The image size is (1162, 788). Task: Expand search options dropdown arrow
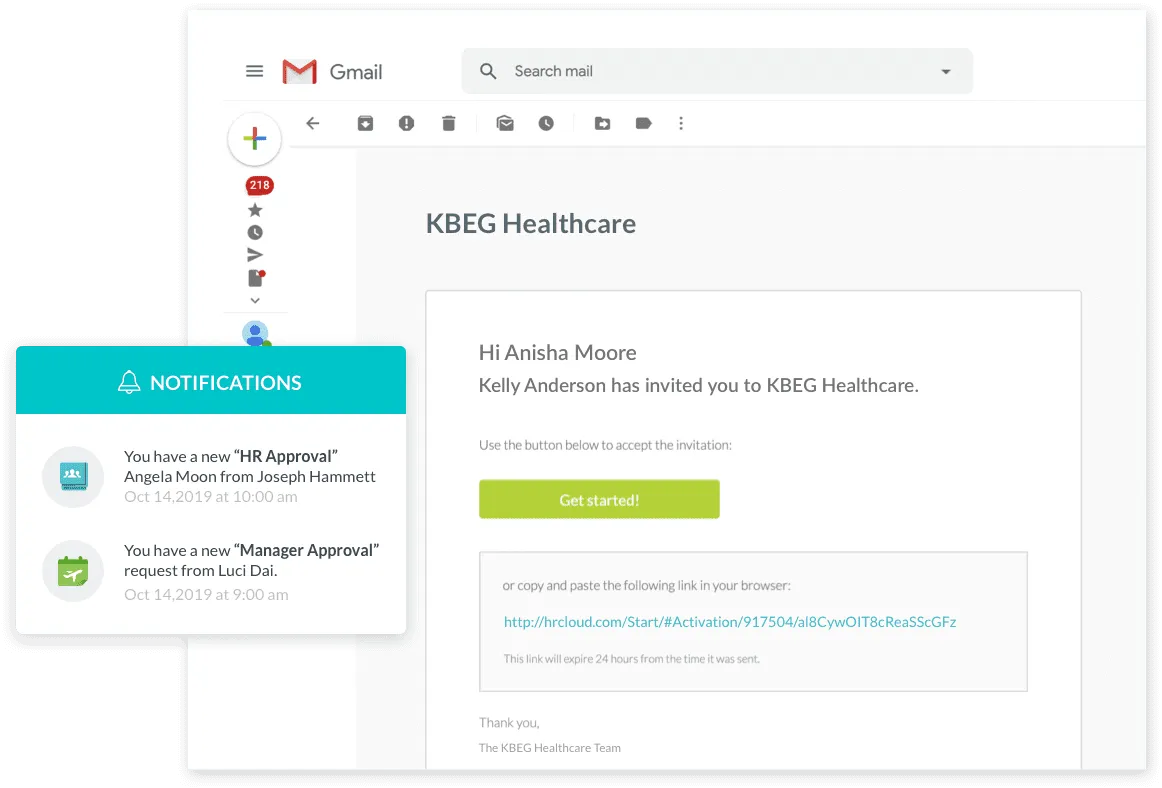[946, 72]
